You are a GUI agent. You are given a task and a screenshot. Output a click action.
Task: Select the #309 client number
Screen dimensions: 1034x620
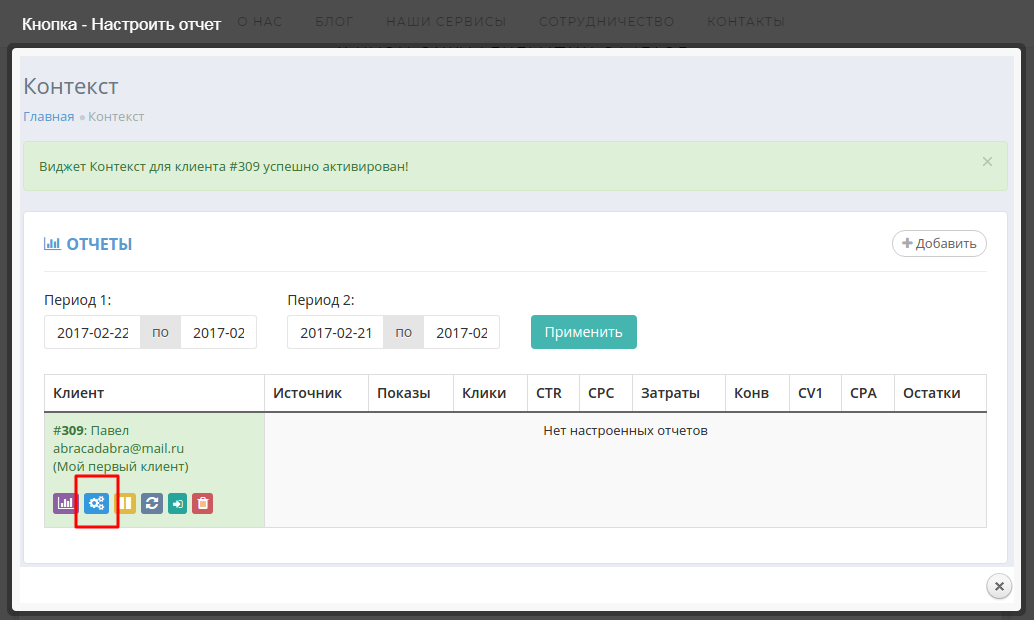click(x=68, y=431)
